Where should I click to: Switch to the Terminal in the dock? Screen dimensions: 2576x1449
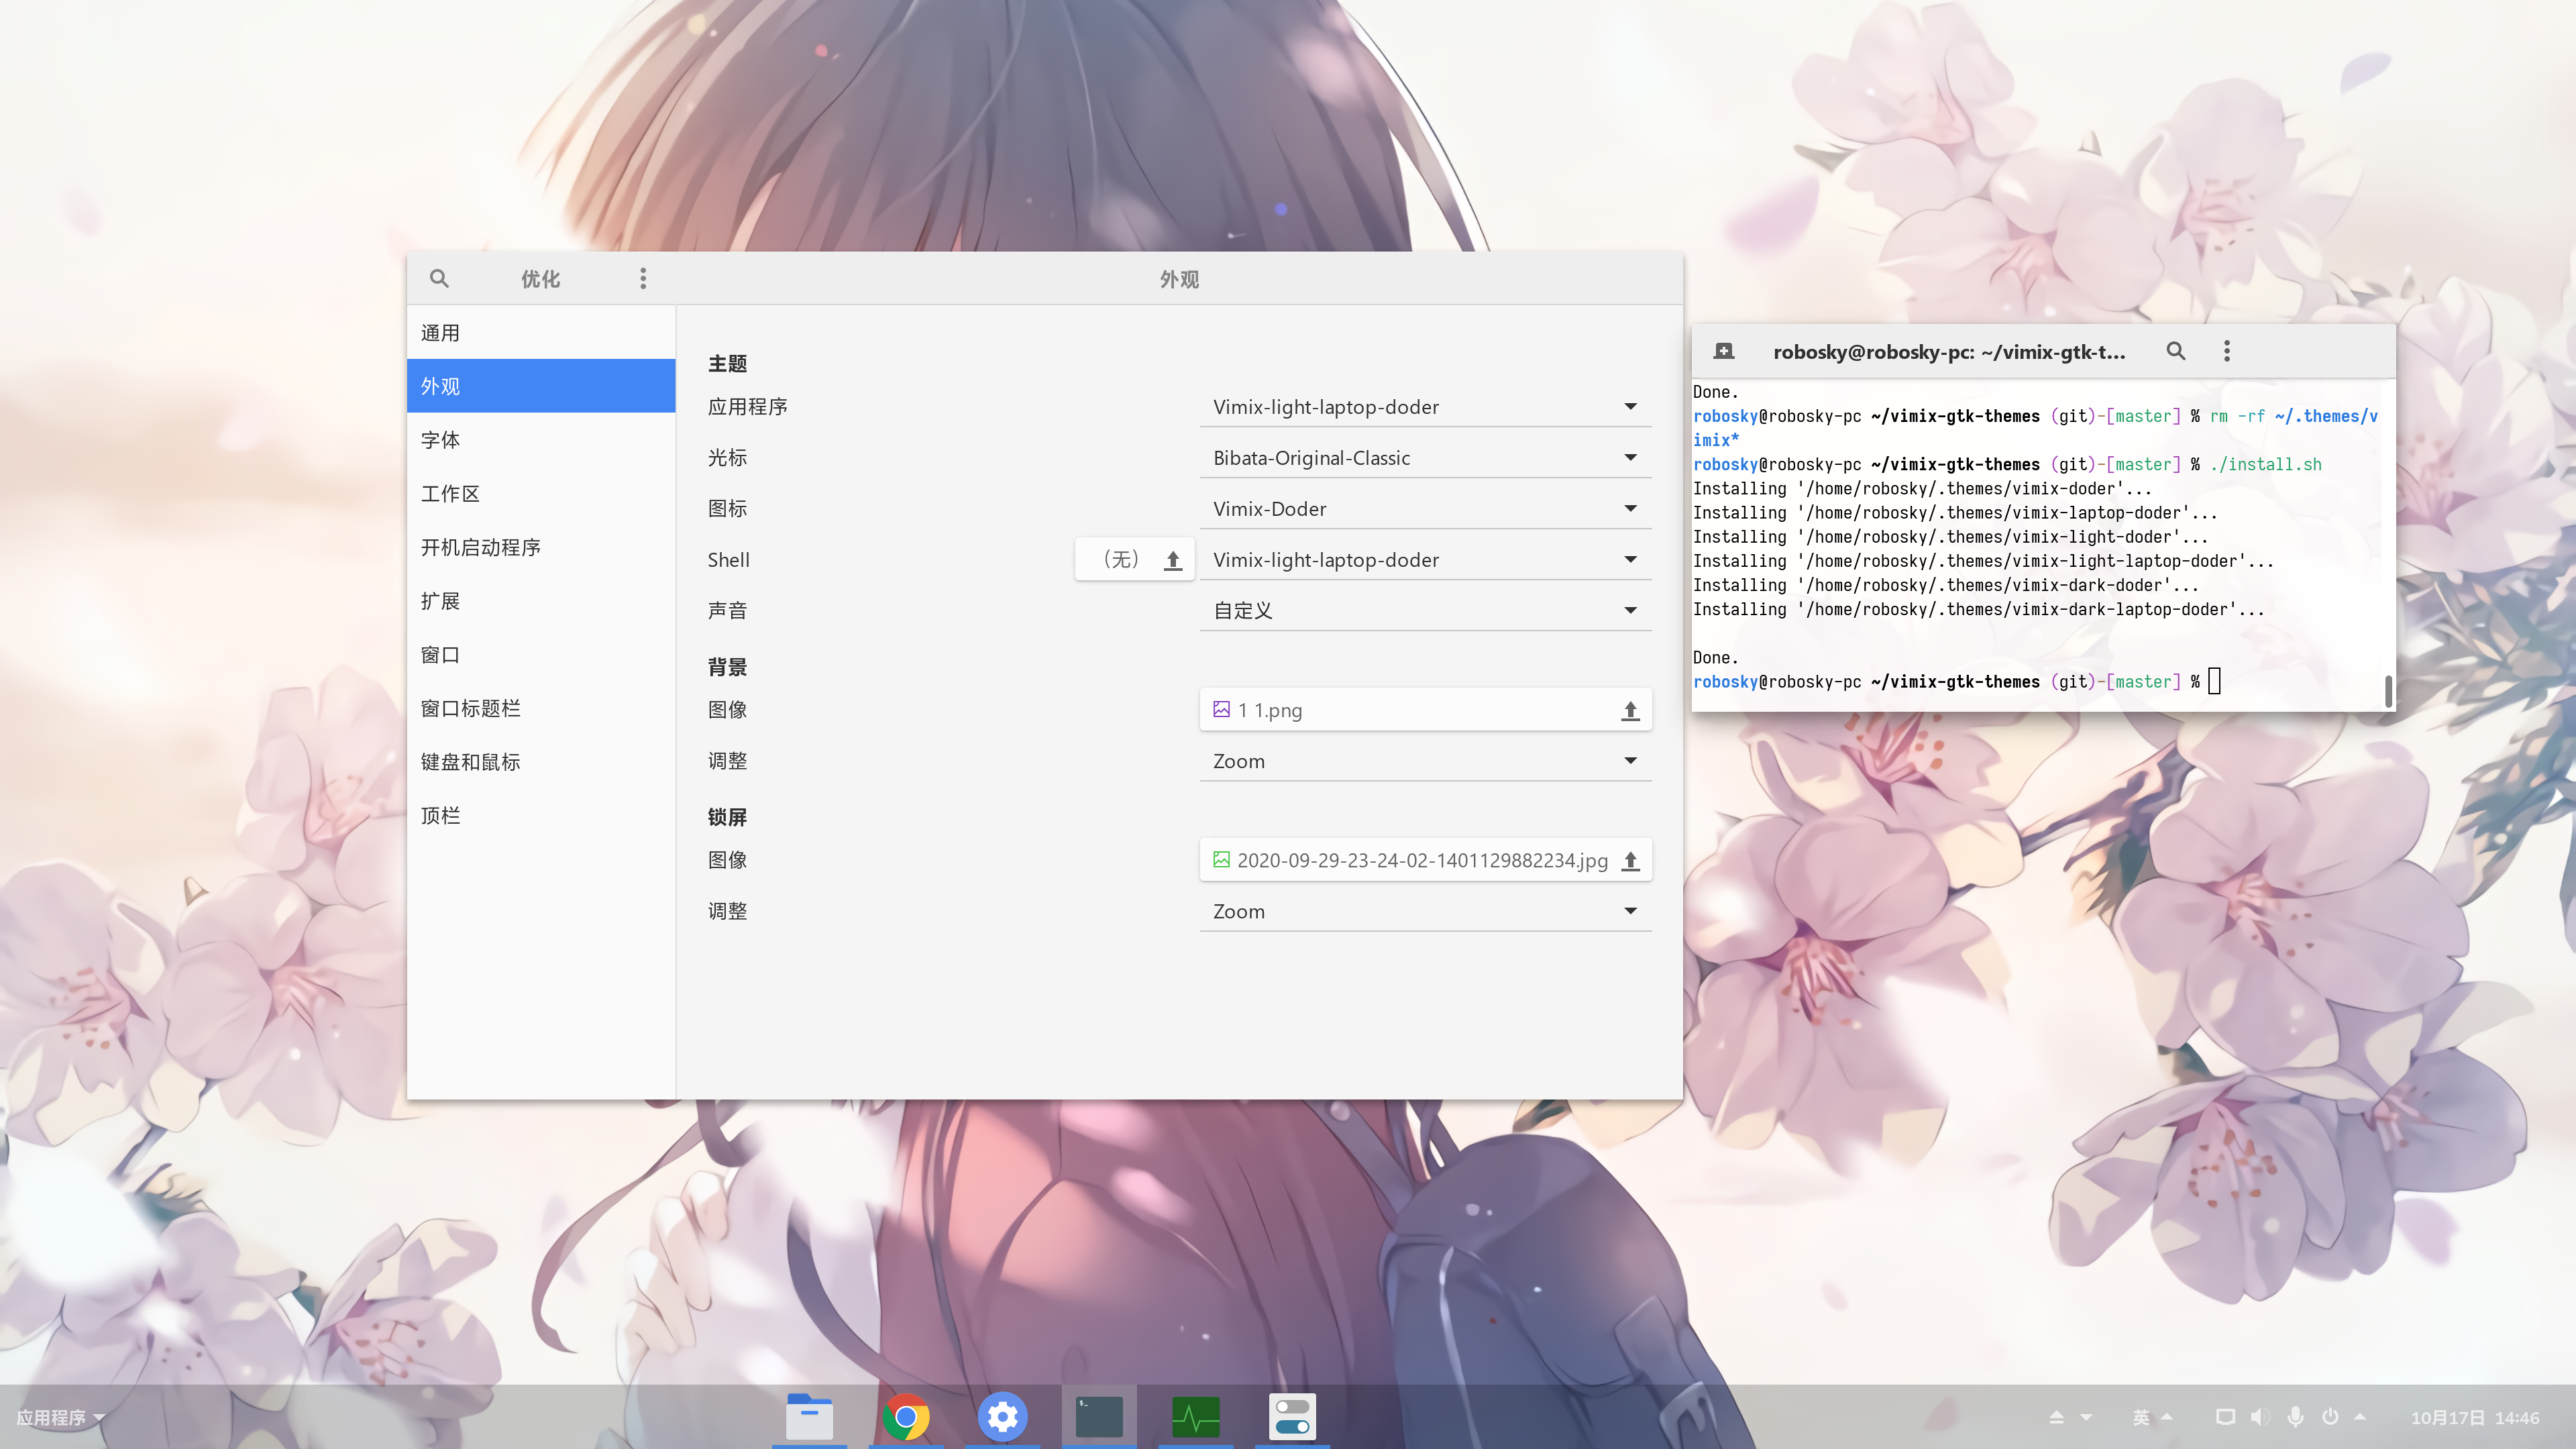click(1099, 1416)
